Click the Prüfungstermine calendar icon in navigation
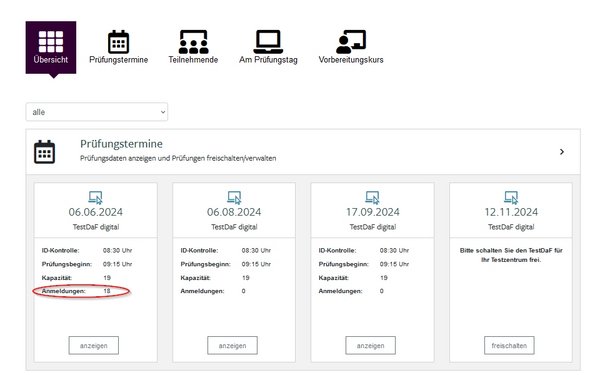 tap(118, 42)
